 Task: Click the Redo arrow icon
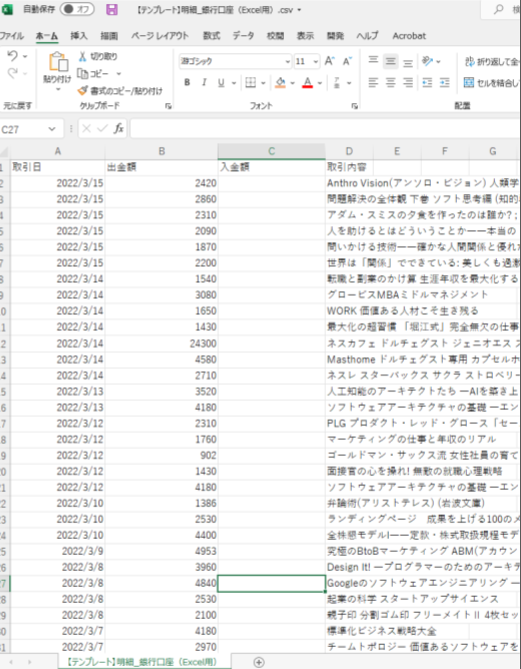(12, 73)
